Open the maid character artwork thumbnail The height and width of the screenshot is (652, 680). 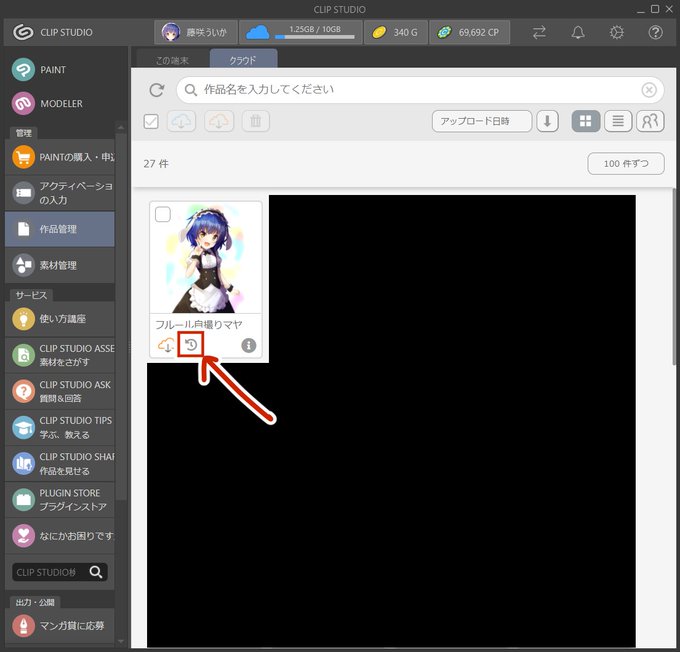pos(206,258)
